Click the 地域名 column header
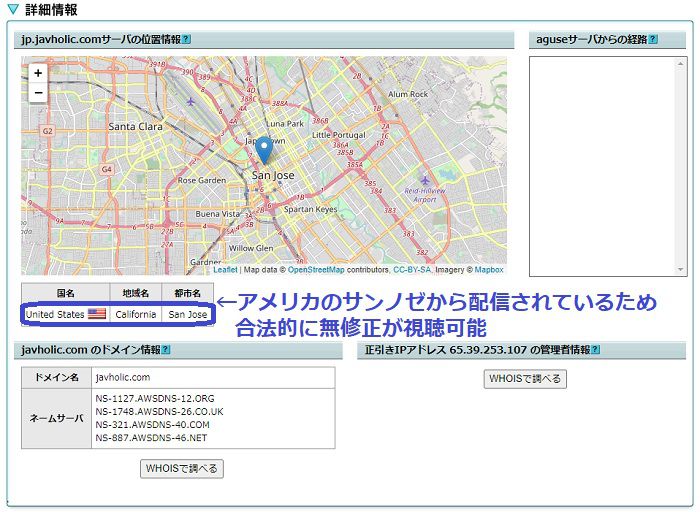The height and width of the screenshot is (512, 700). pos(136,293)
